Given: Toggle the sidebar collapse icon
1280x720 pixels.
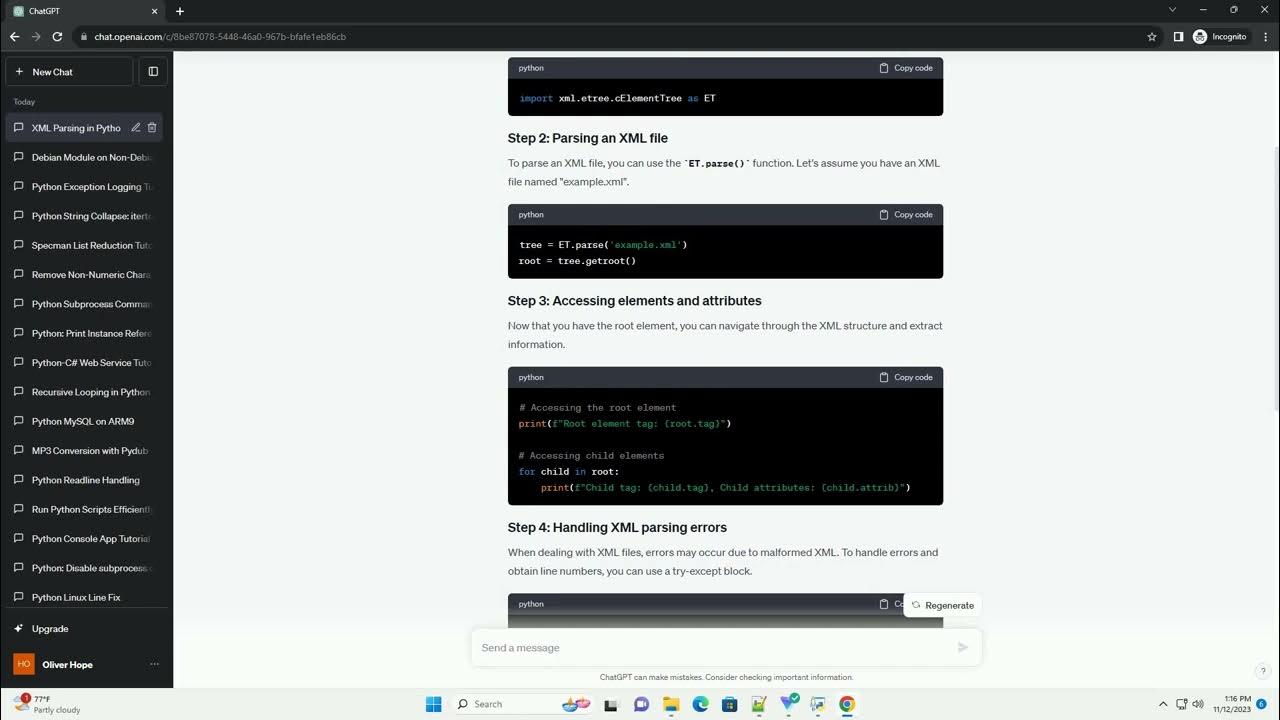Looking at the screenshot, I should pyautogui.click(x=153, y=72).
